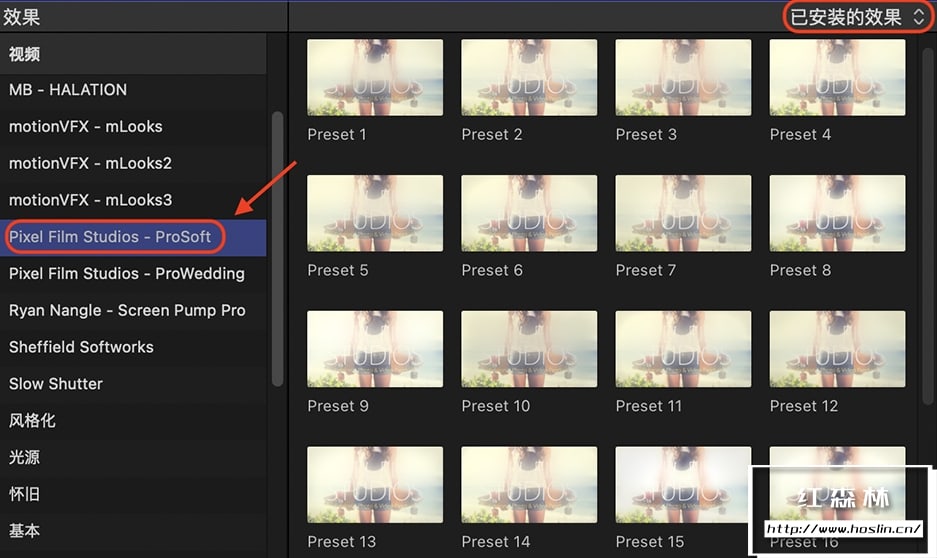Select the Preset 5 thumbnail
The width and height of the screenshot is (937, 558).
click(375, 213)
